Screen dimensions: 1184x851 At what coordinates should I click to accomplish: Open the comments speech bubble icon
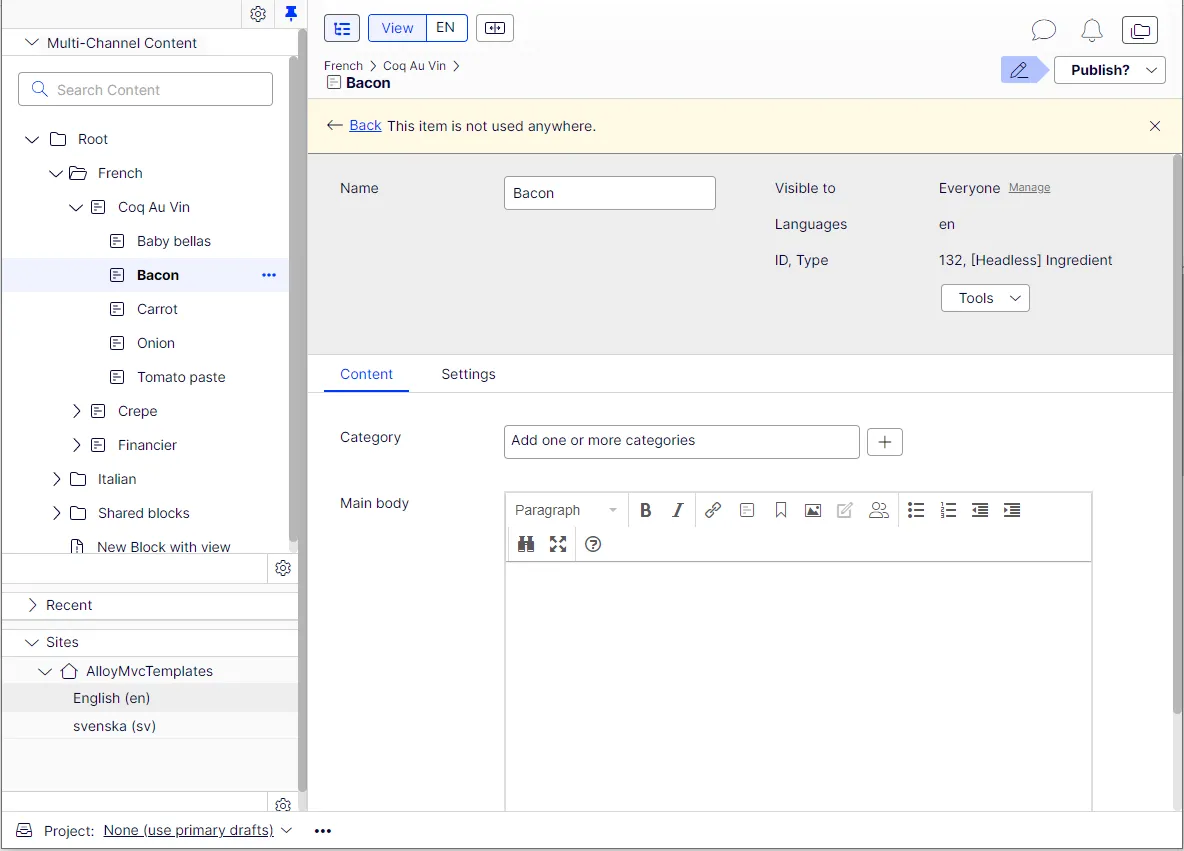tap(1044, 30)
